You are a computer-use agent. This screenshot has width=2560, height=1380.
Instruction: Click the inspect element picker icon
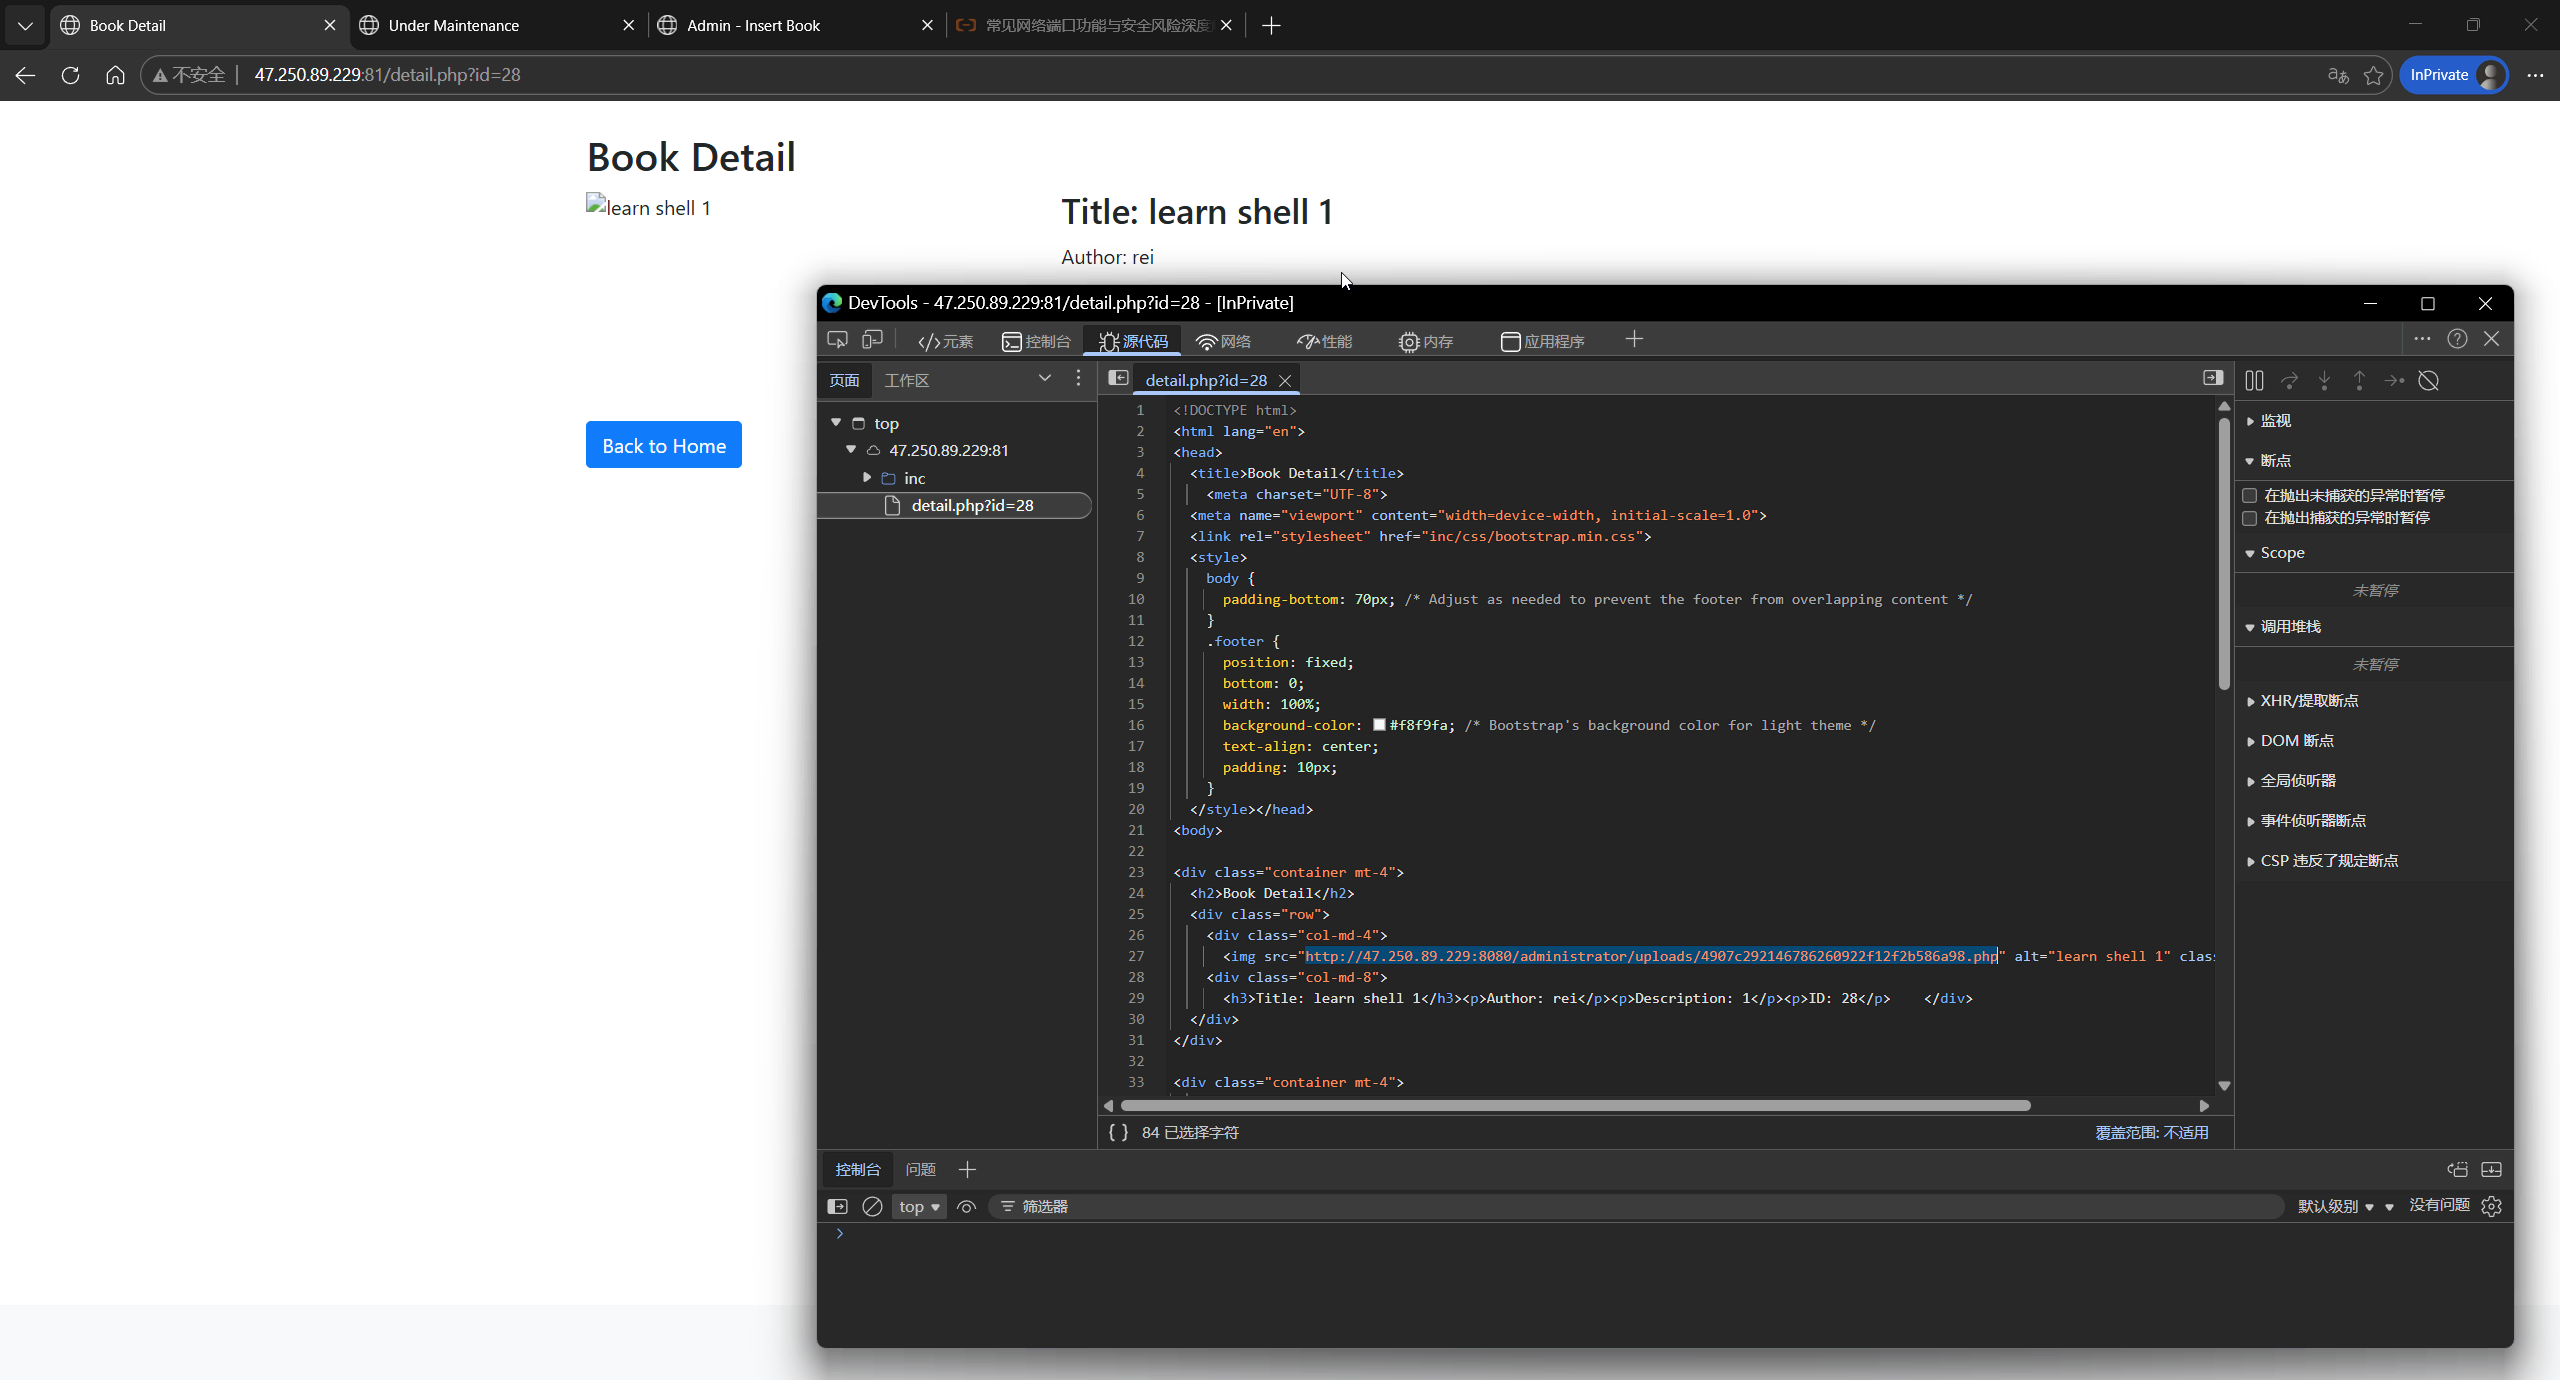837,340
